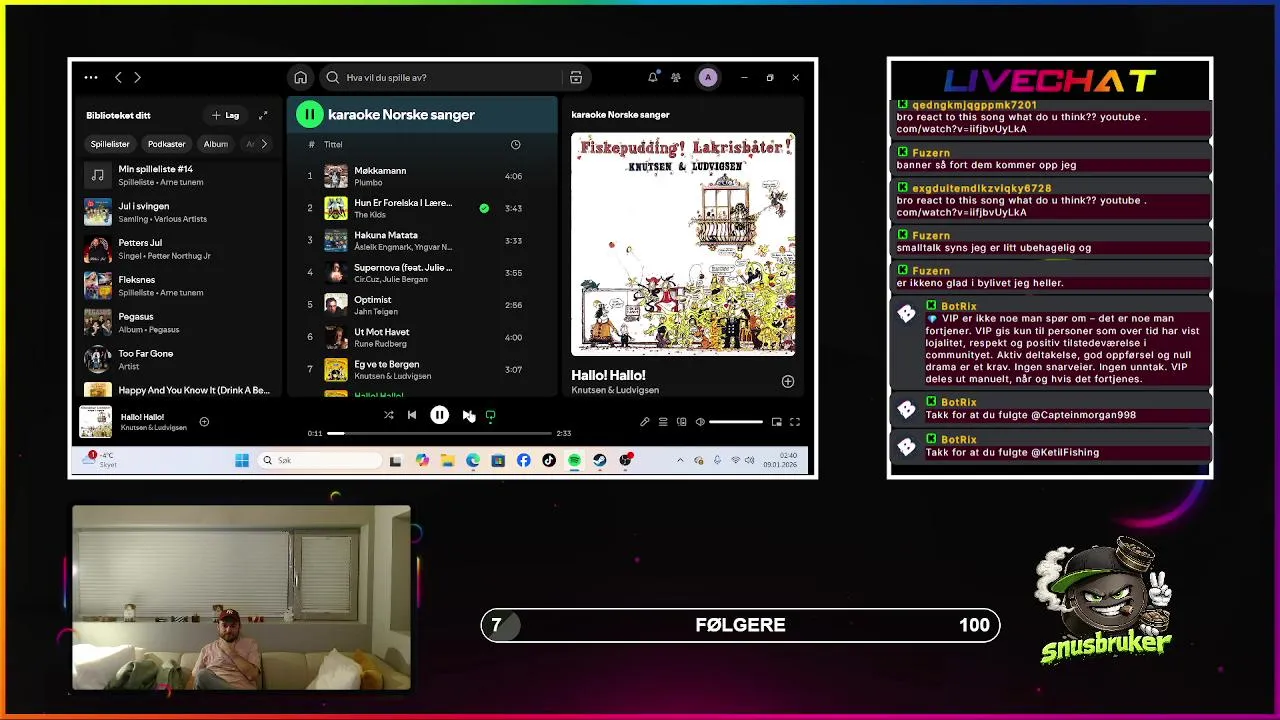Add to Liked Songs in the player bar
The image size is (1280, 720).
point(204,422)
